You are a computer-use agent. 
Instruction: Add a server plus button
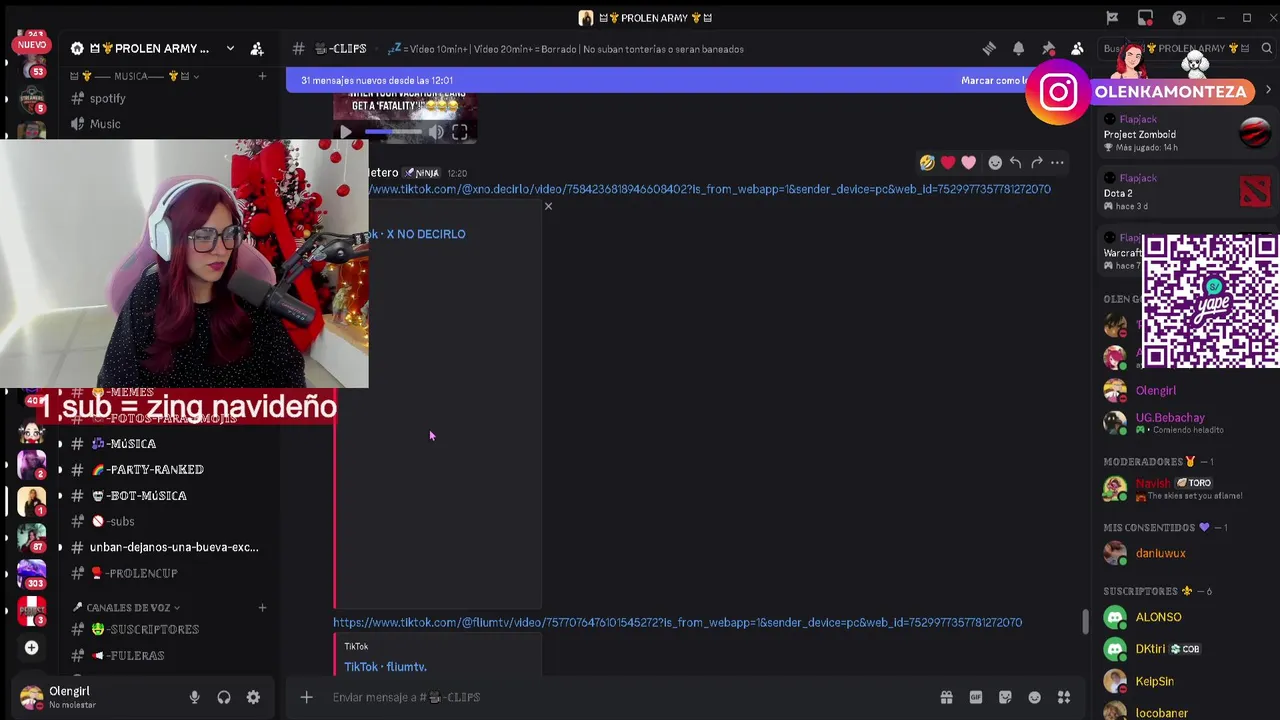coord(31,648)
